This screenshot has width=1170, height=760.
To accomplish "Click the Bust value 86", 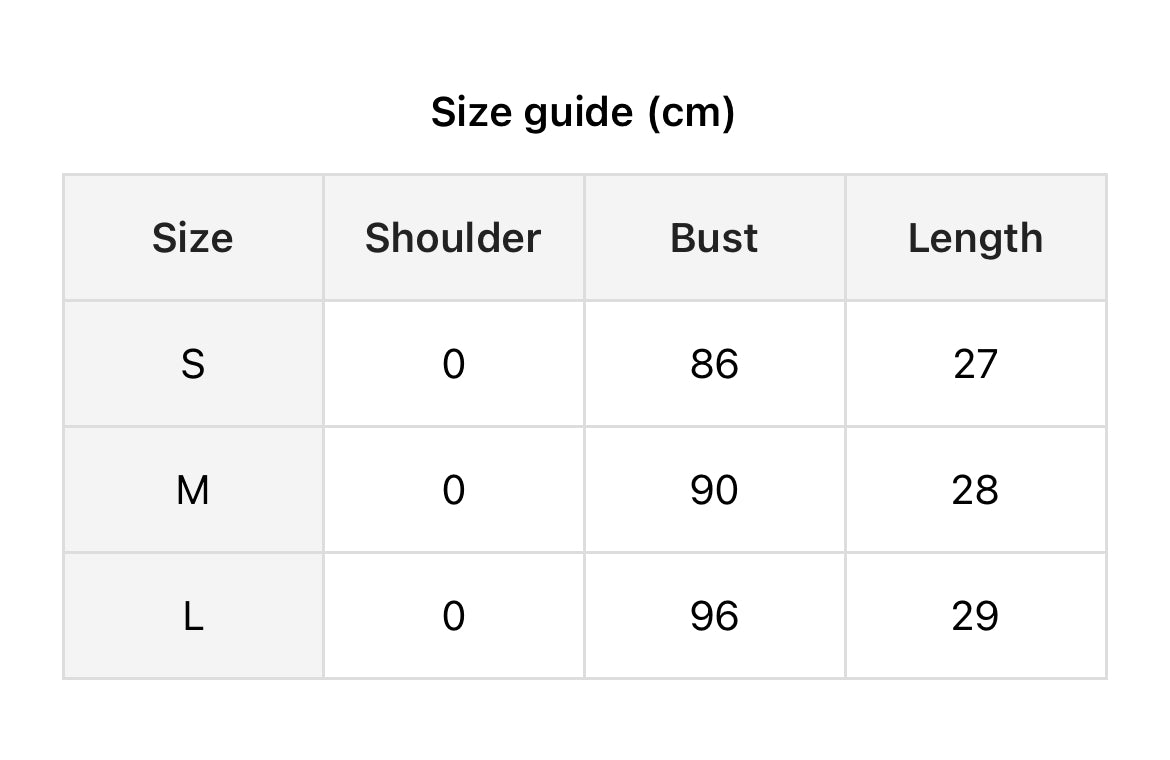I will point(714,364).
